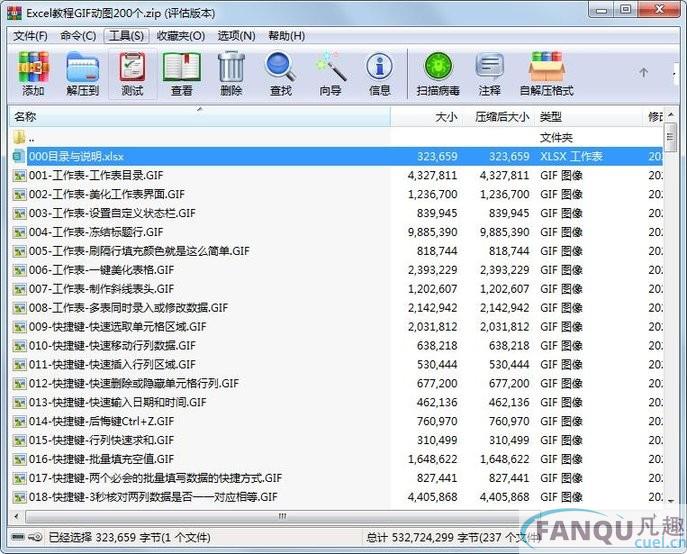Select 017-快捷键-两个必会的批量填写数据的快捷方式.GIF
Viewport: 687px width, 554px height.
coord(156,478)
